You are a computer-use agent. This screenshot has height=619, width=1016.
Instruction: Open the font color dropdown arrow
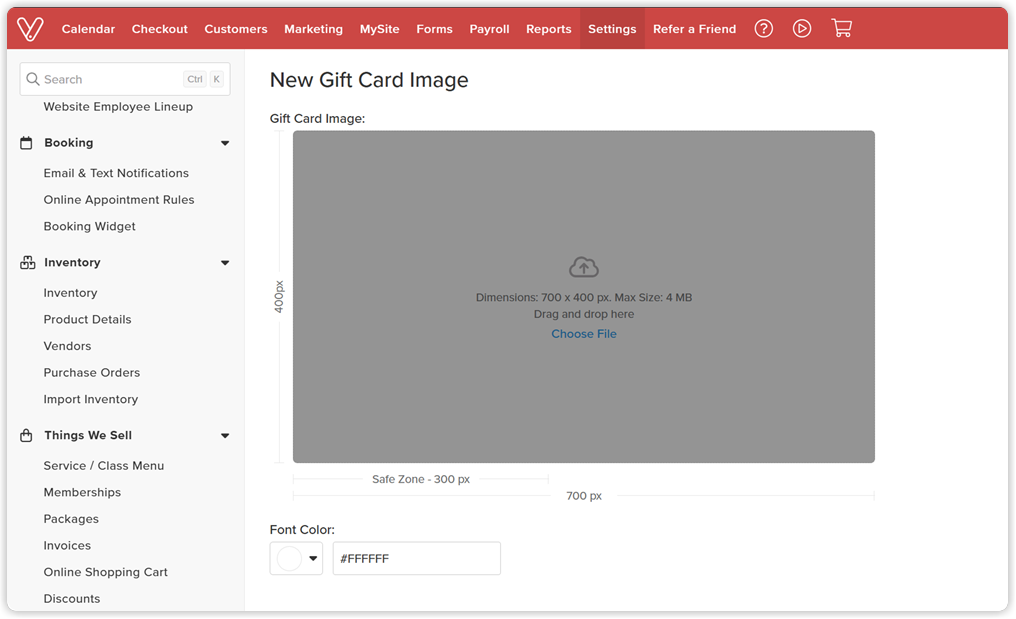[313, 559]
